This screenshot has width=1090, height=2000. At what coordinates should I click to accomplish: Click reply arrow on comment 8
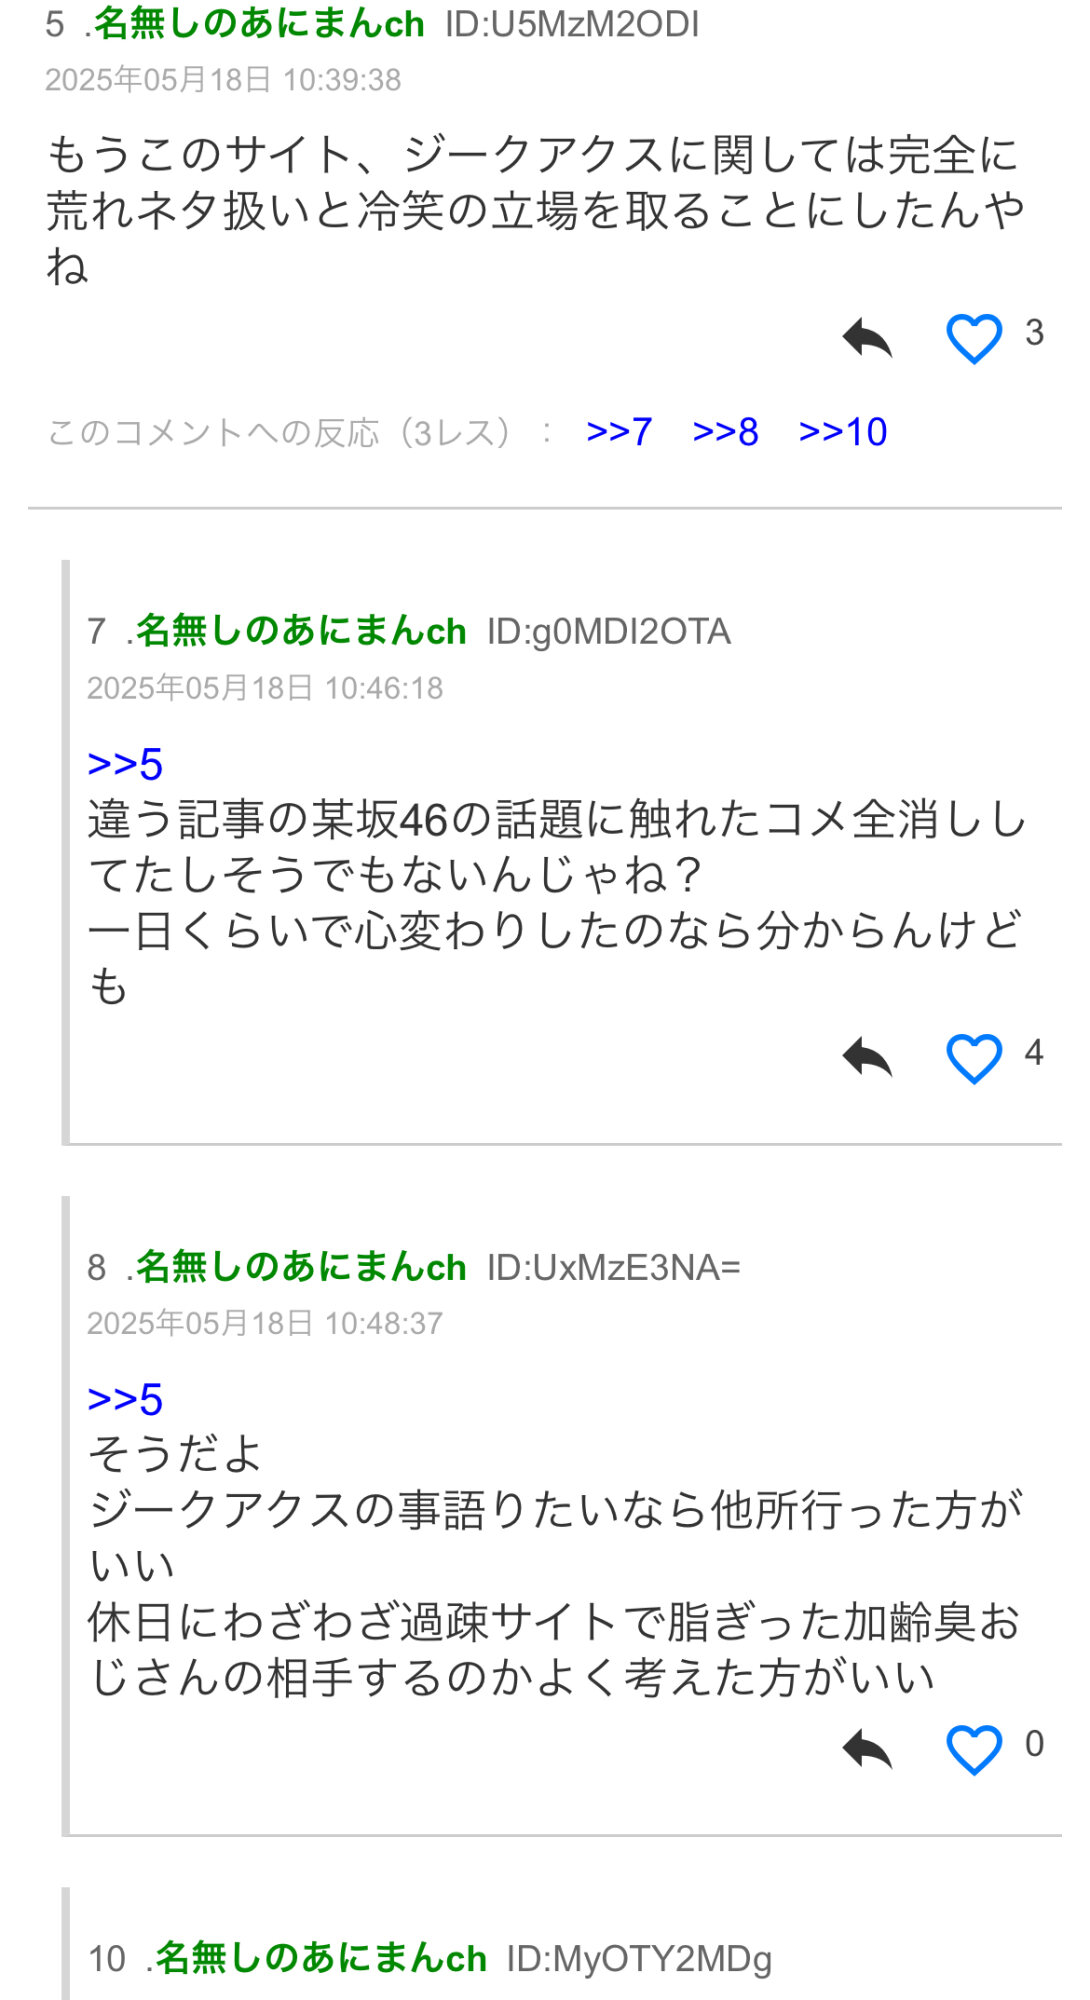867,1749
